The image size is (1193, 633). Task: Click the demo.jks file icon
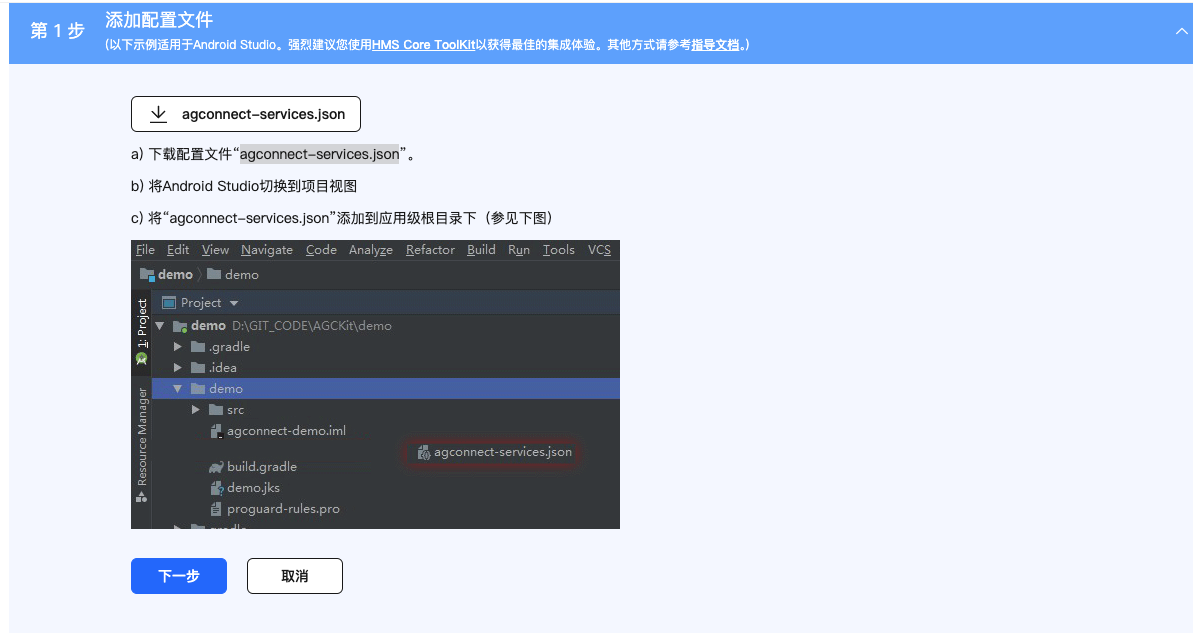(216, 488)
